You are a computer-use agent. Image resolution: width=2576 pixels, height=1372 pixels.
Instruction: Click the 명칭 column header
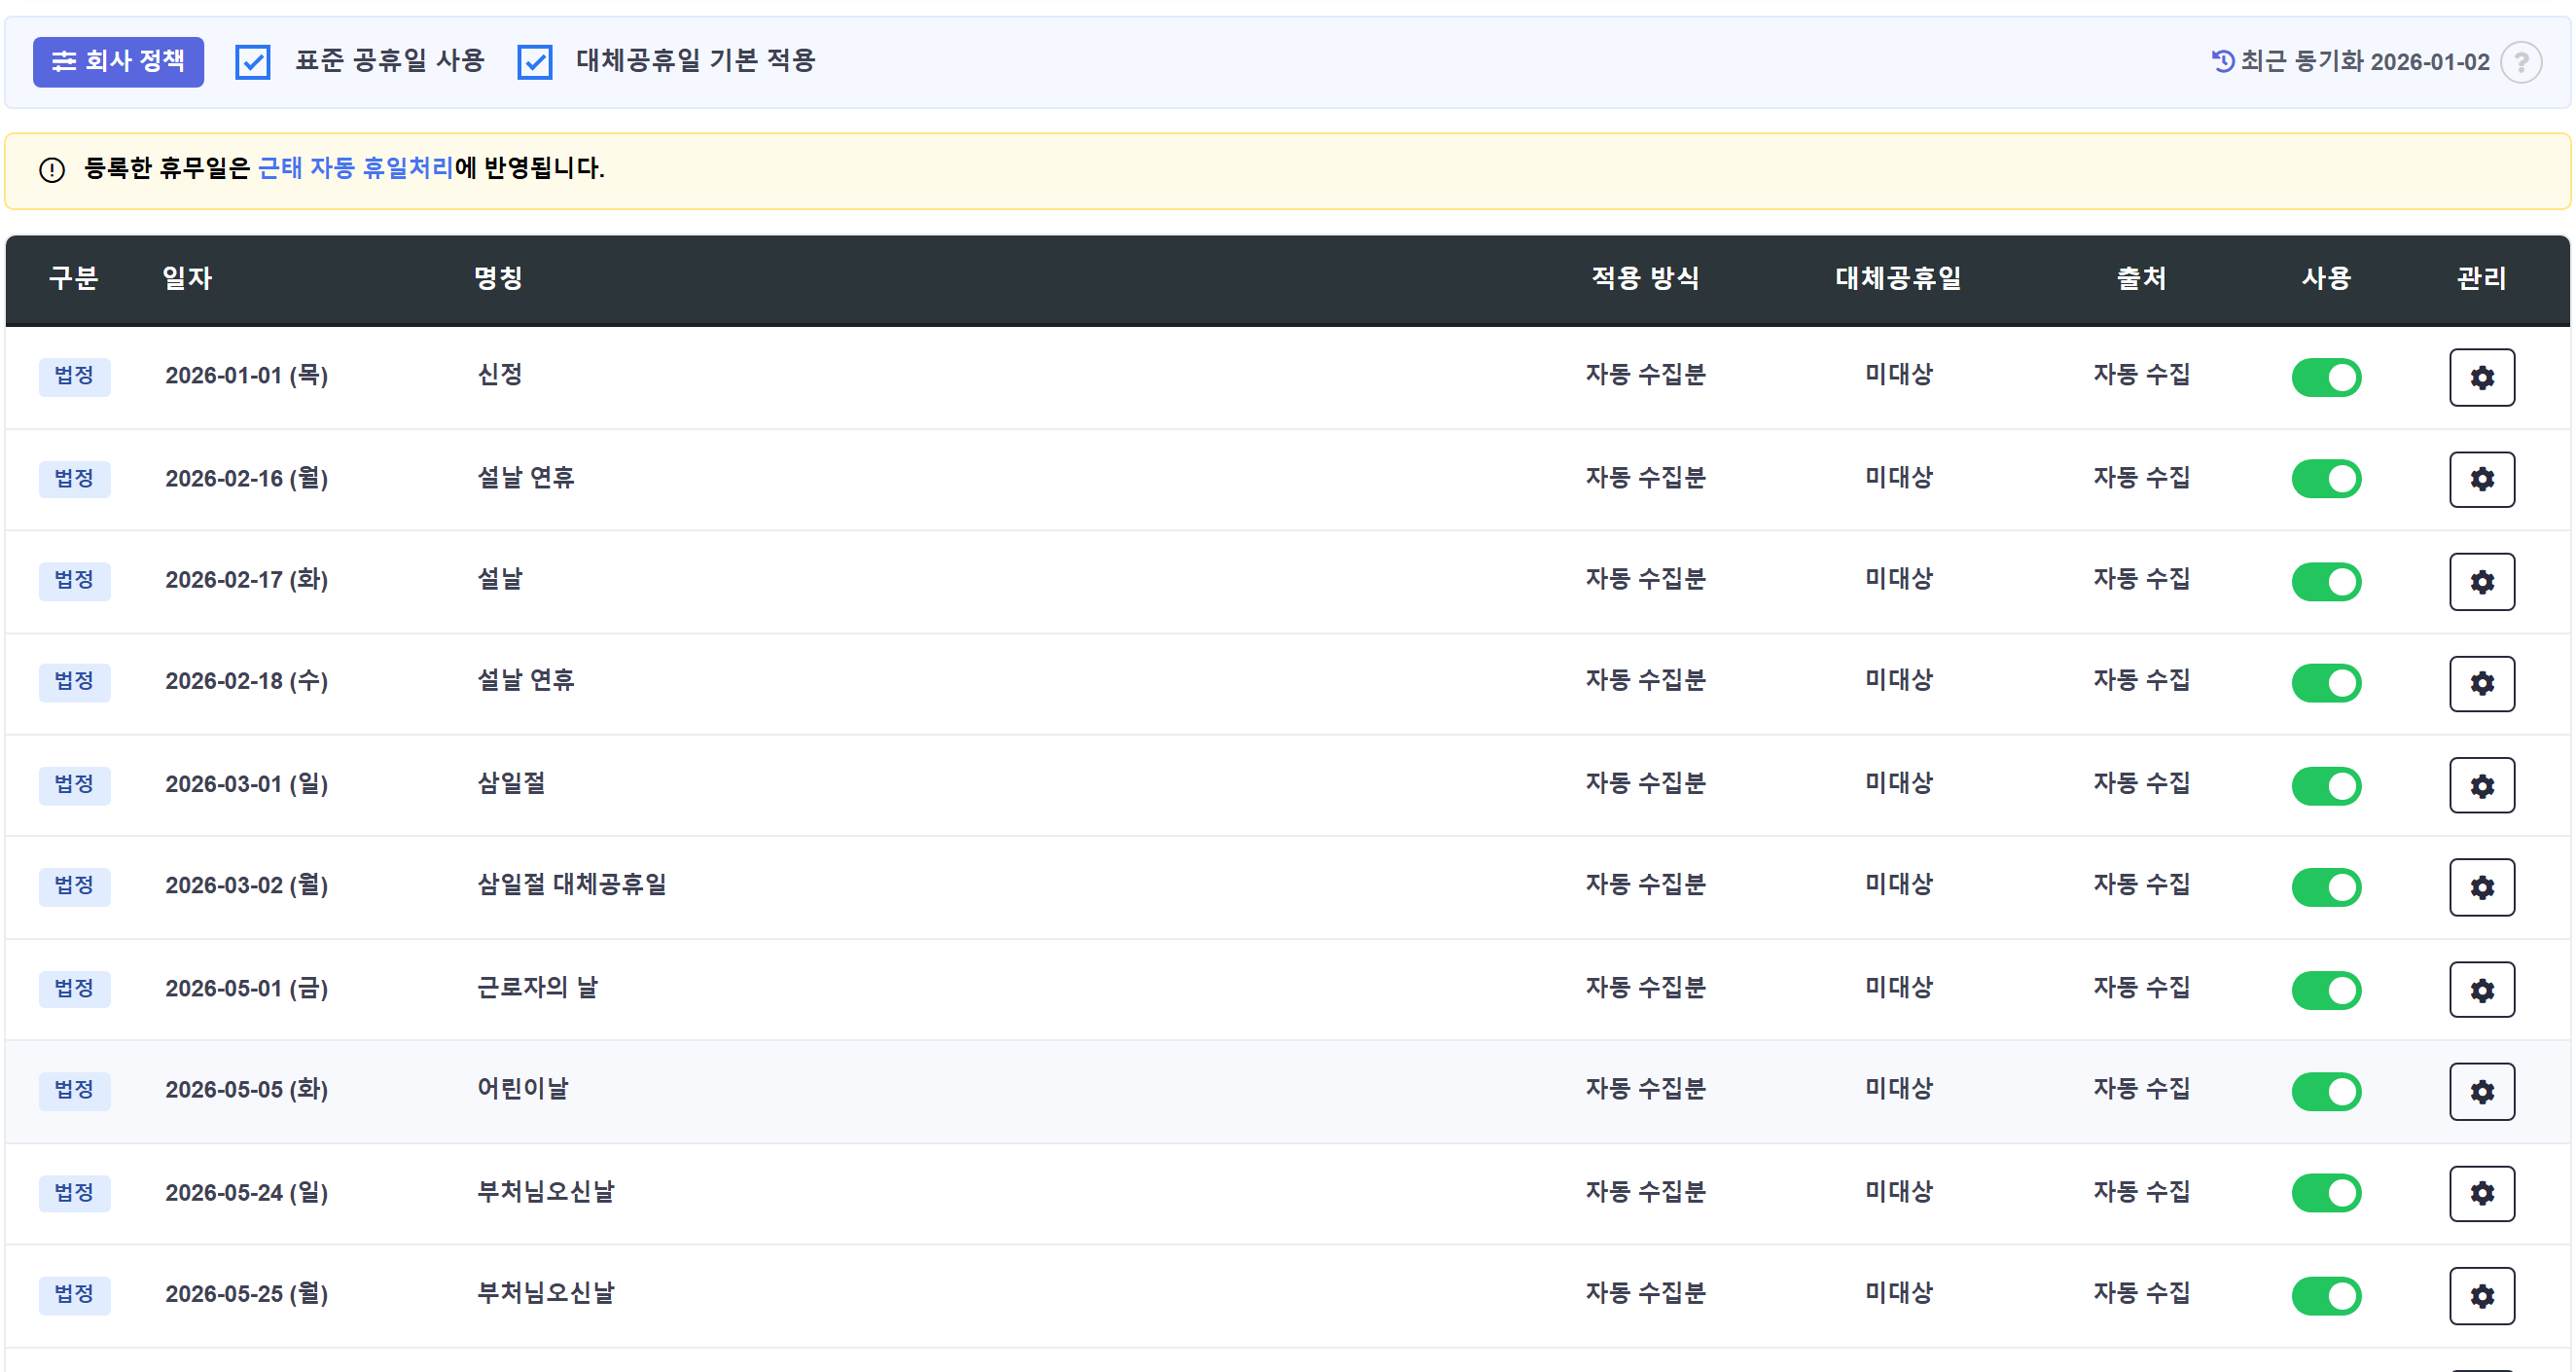click(498, 278)
